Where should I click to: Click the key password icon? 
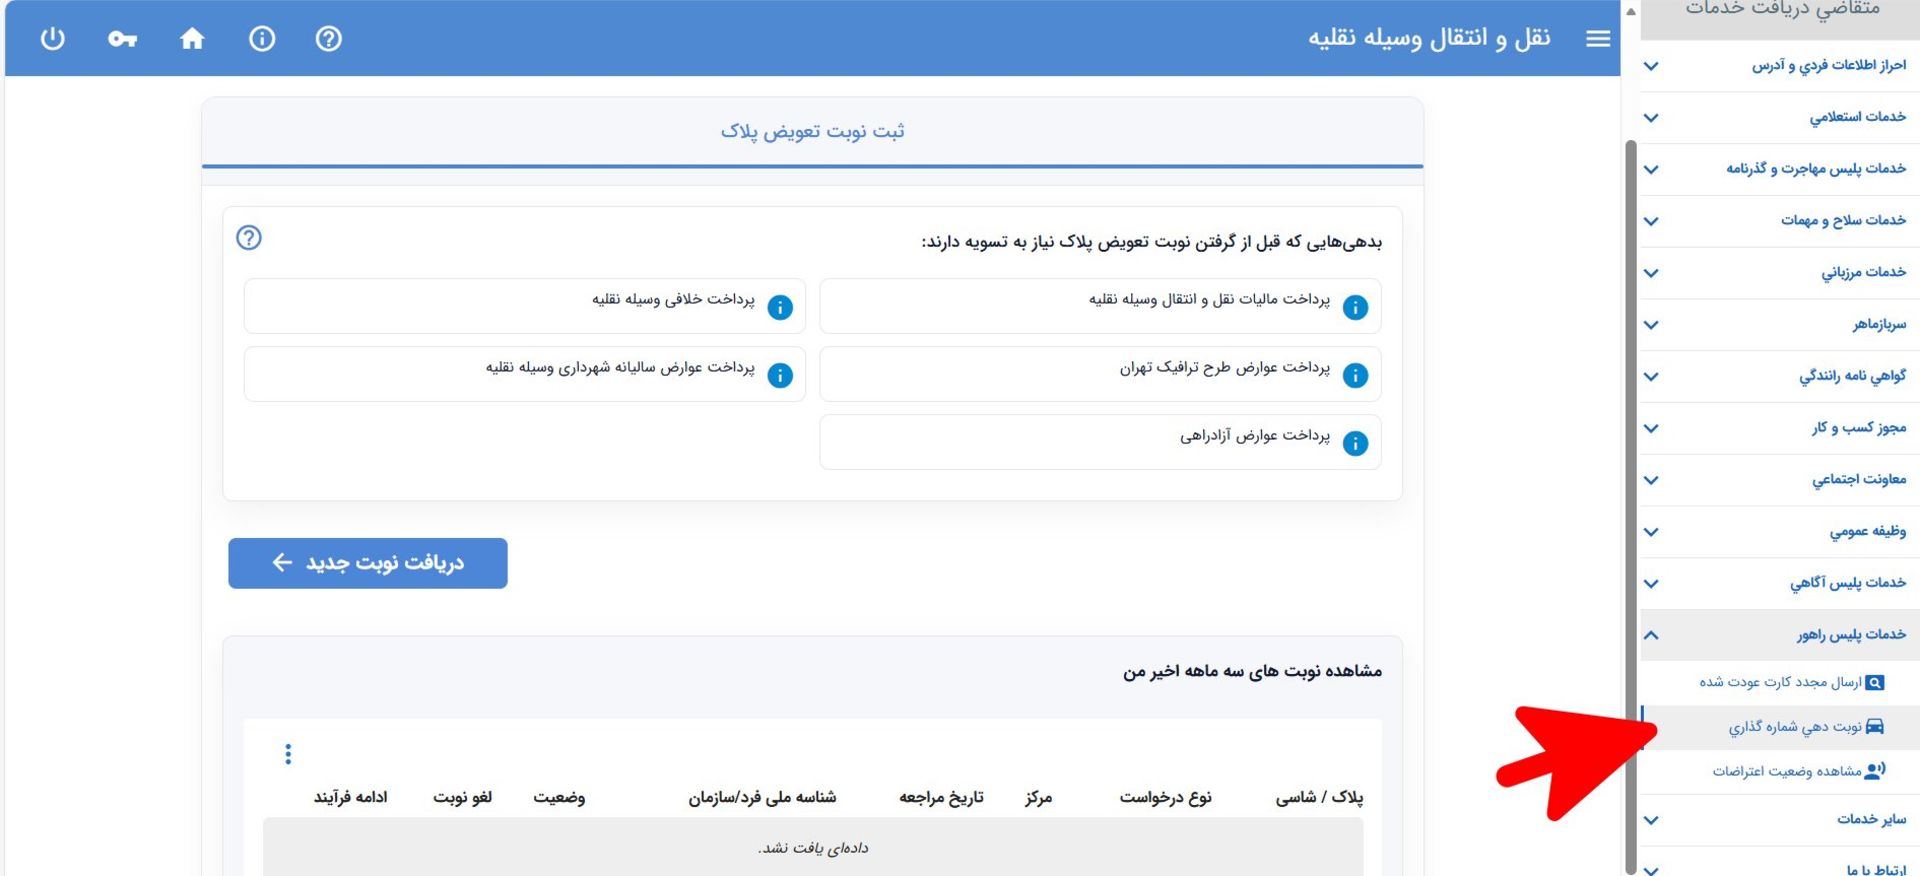pyautogui.click(x=122, y=39)
